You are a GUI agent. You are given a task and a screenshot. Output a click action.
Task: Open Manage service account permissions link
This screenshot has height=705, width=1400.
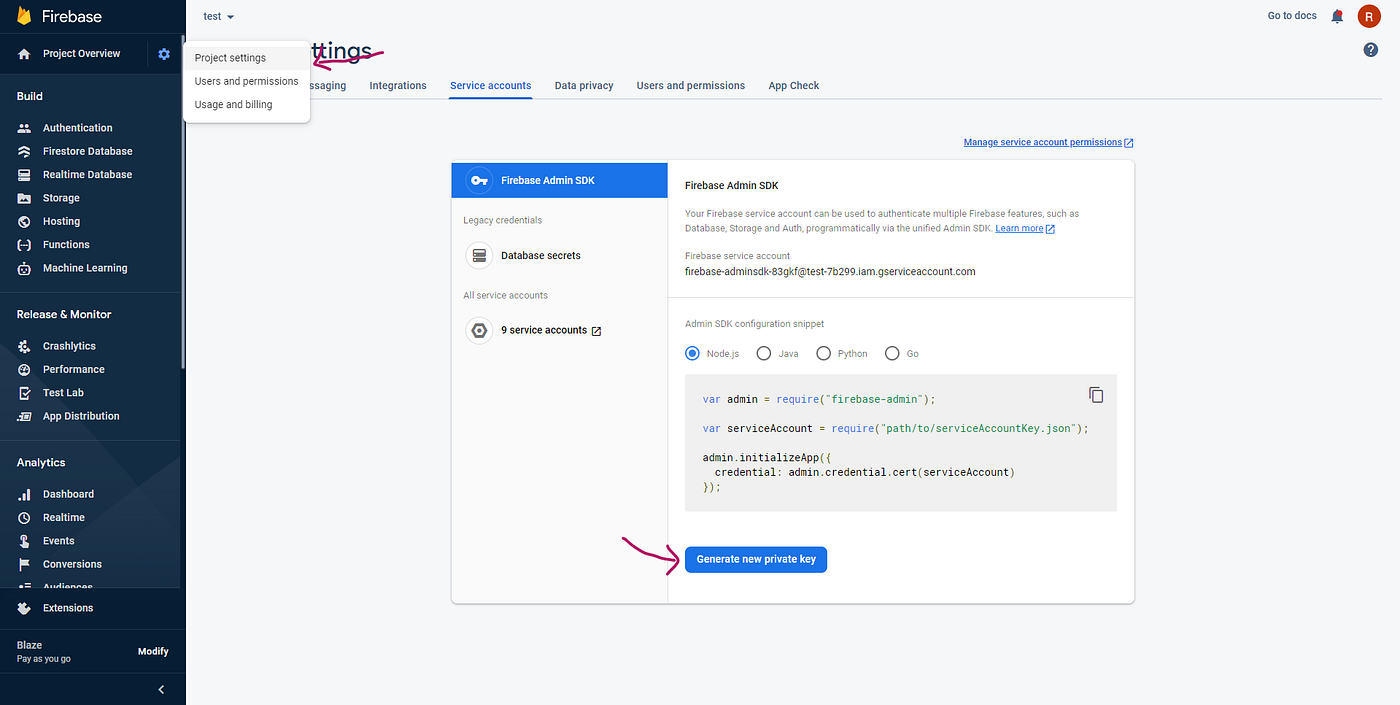click(x=1042, y=141)
